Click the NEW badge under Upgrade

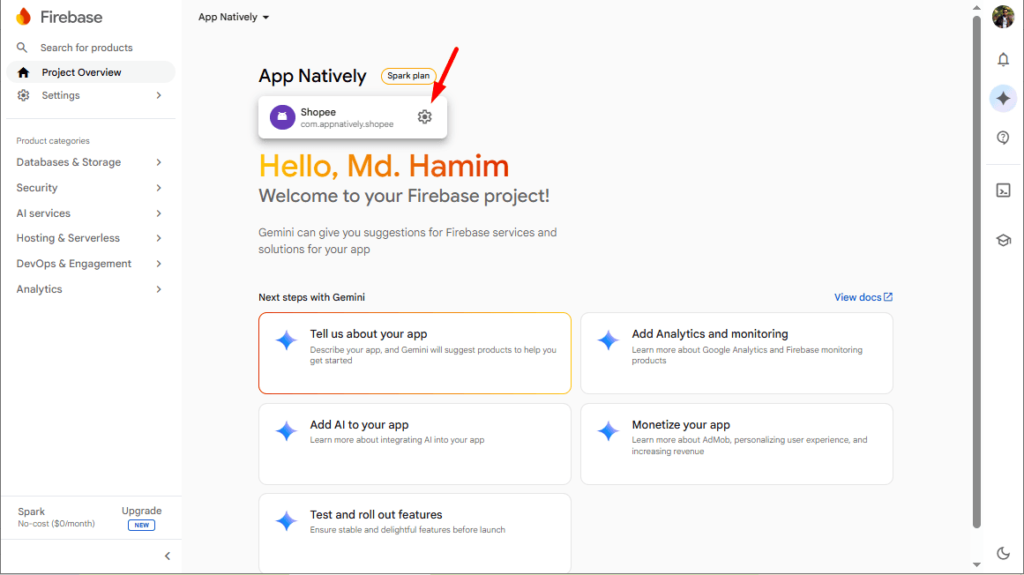coord(142,525)
